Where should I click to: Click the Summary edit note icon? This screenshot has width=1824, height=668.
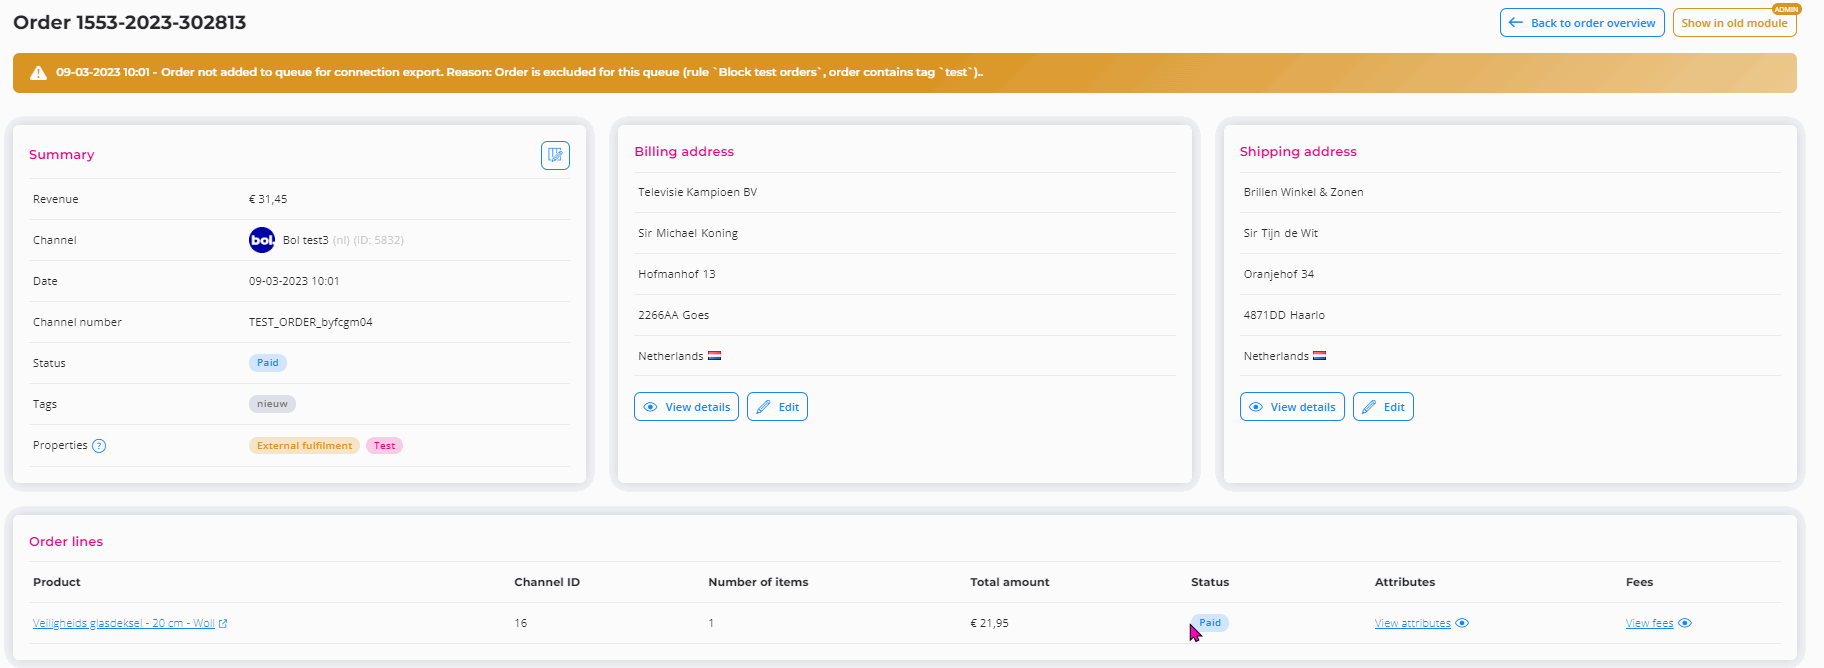[x=555, y=155]
